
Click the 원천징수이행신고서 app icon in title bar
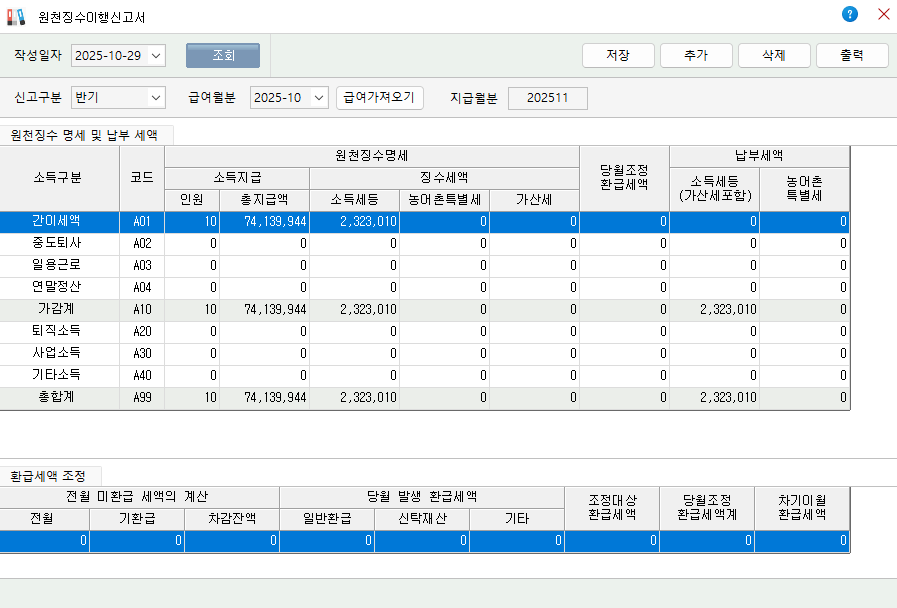click(x=16, y=17)
